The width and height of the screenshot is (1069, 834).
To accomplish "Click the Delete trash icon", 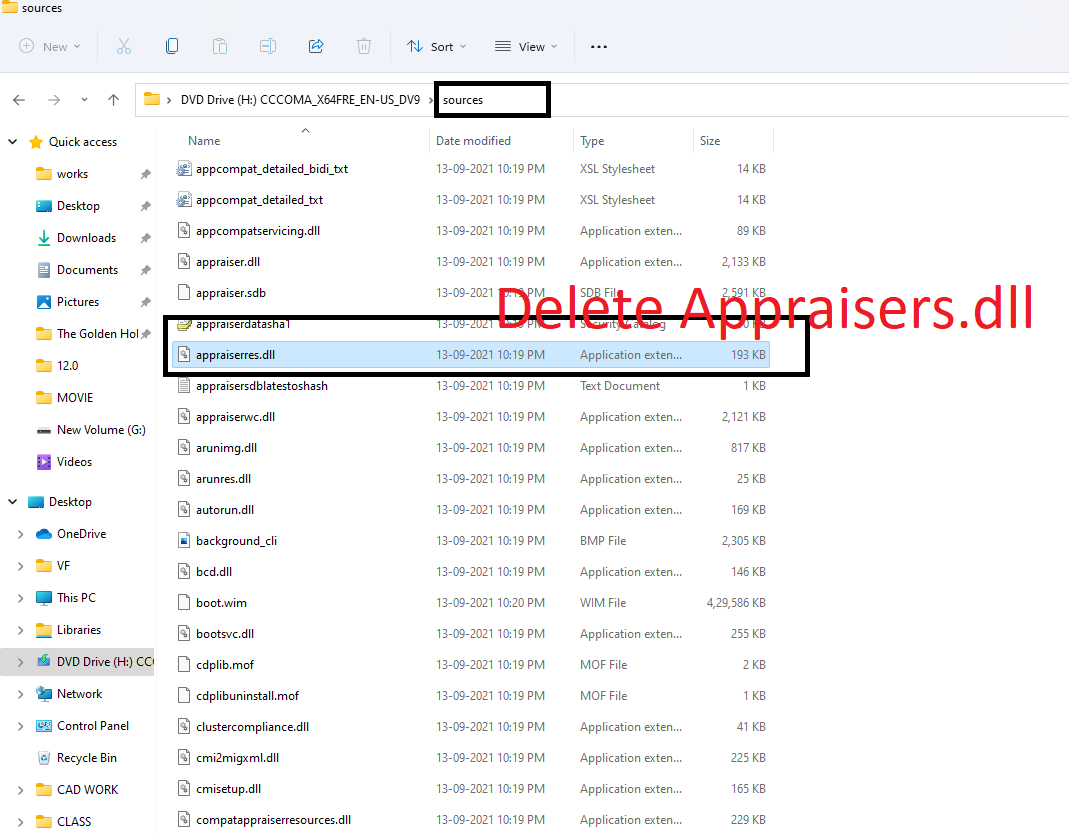I will pyautogui.click(x=364, y=46).
